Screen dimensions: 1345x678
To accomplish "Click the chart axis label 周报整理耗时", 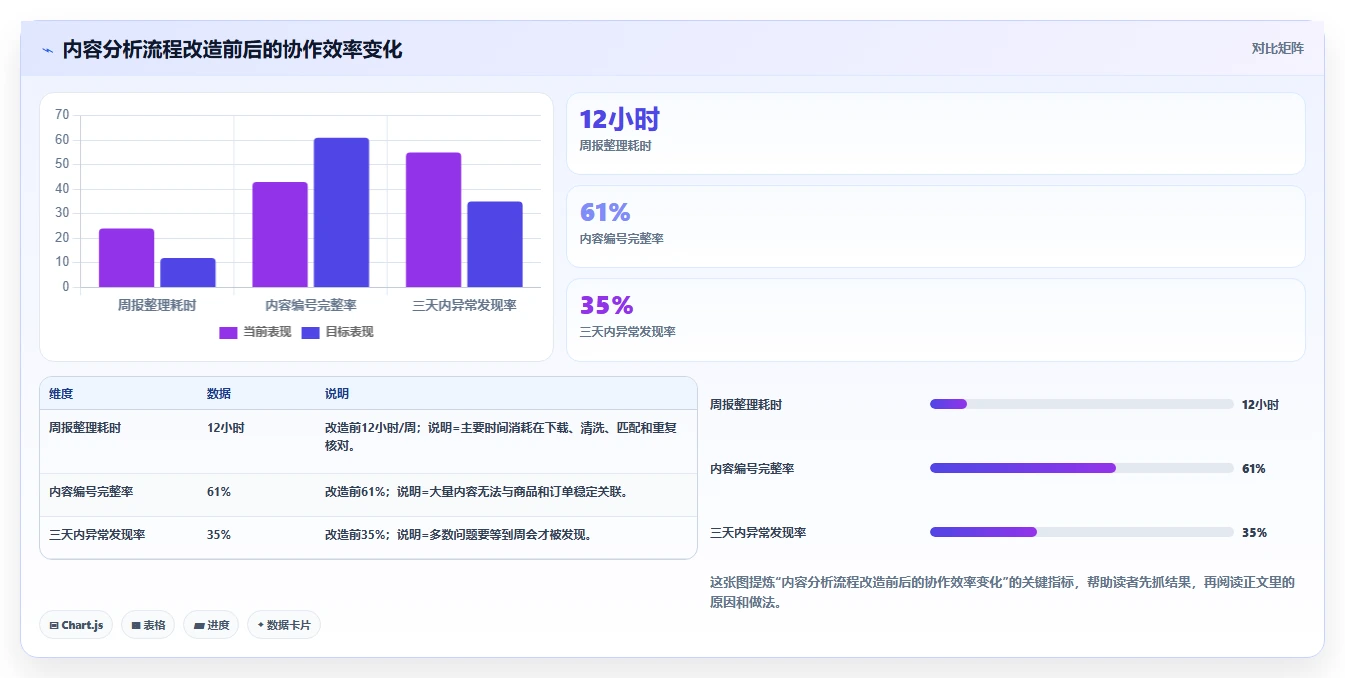I will point(157,305).
